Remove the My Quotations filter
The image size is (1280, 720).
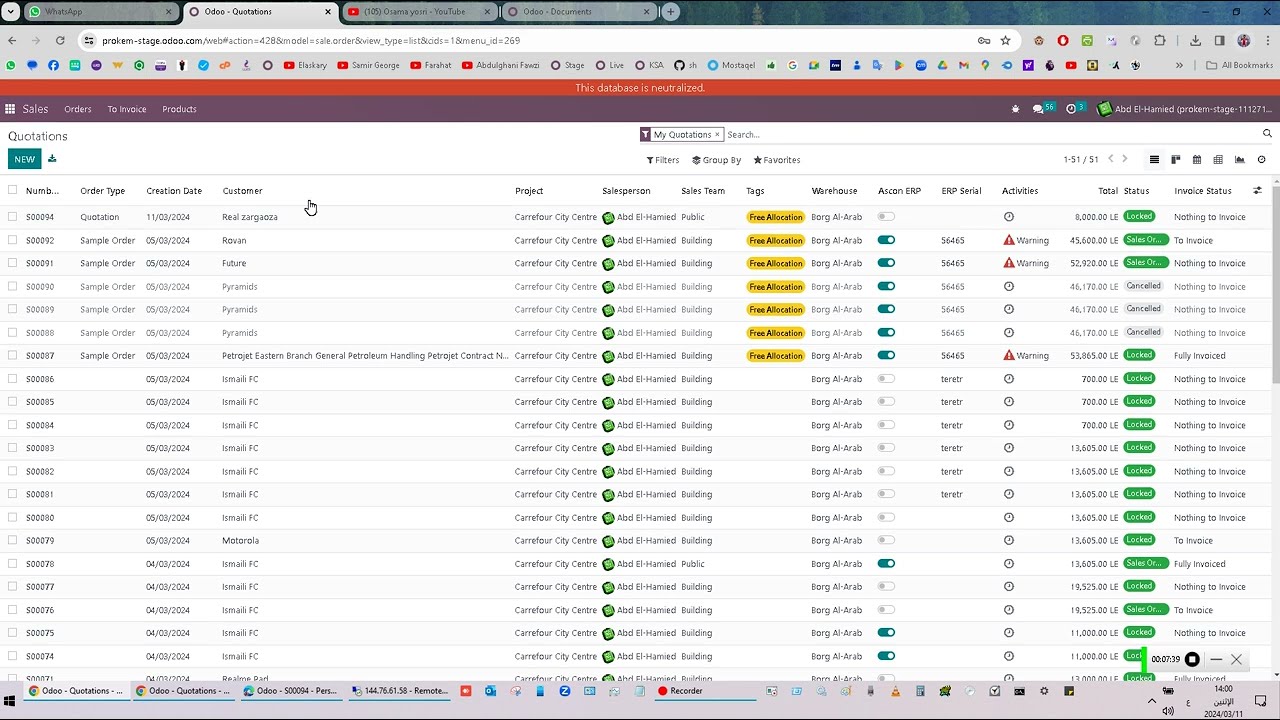pos(717,134)
